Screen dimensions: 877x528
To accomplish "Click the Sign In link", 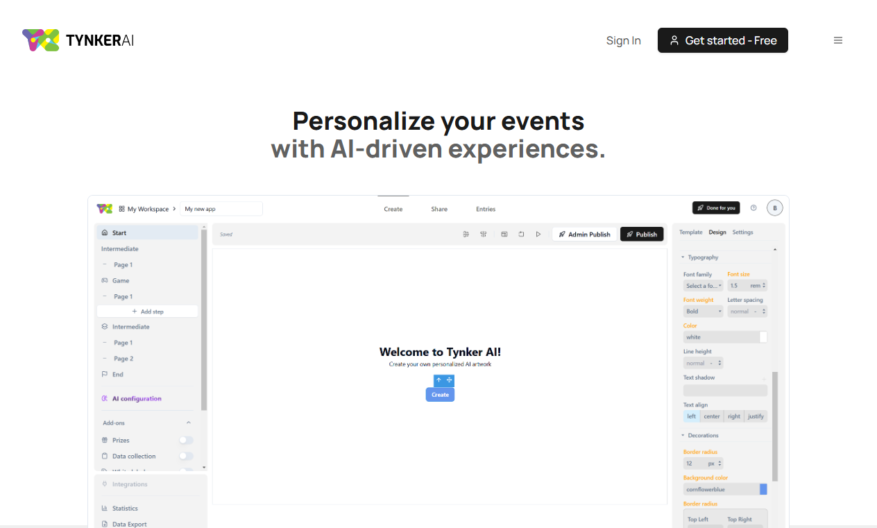I will click(624, 40).
